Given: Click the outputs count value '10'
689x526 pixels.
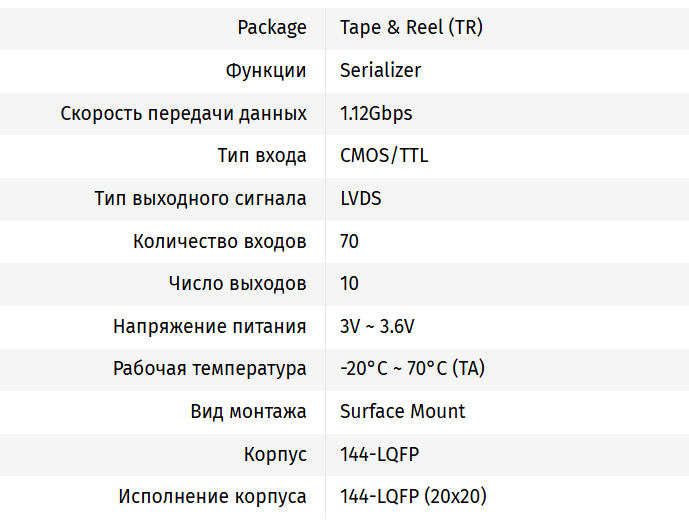Looking at the screenshot, I should click(349, 284).
